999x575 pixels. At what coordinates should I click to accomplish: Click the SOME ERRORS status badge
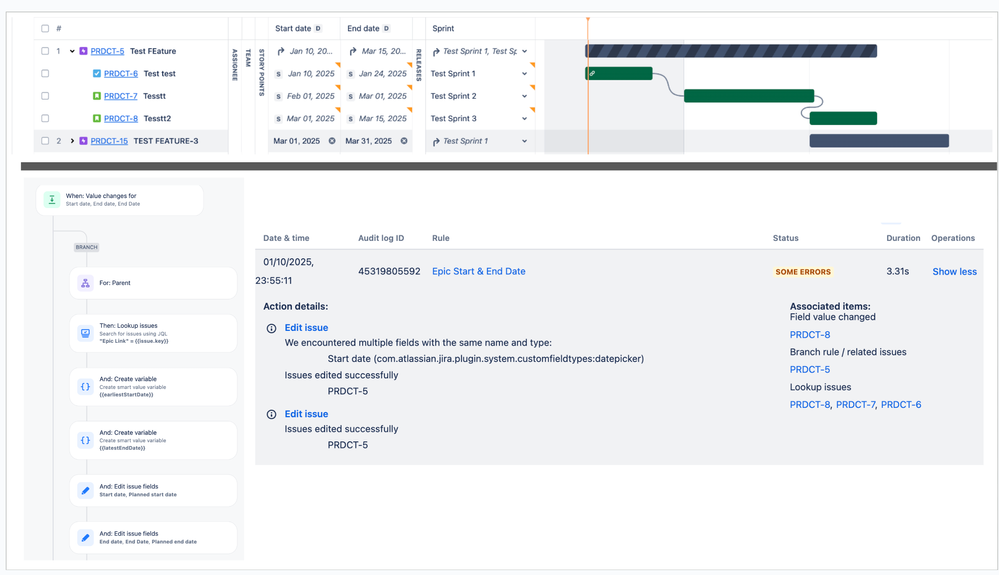(x=803, y=272)
